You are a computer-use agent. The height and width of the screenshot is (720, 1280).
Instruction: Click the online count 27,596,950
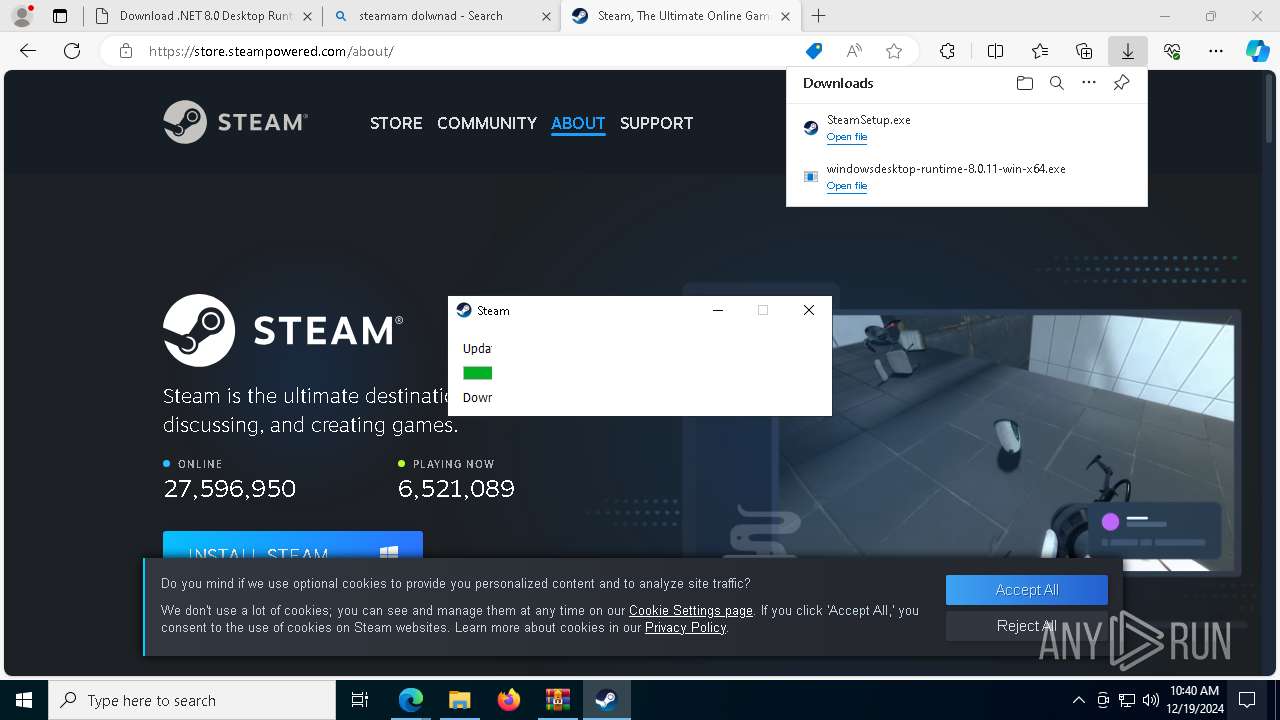[230, 489]
